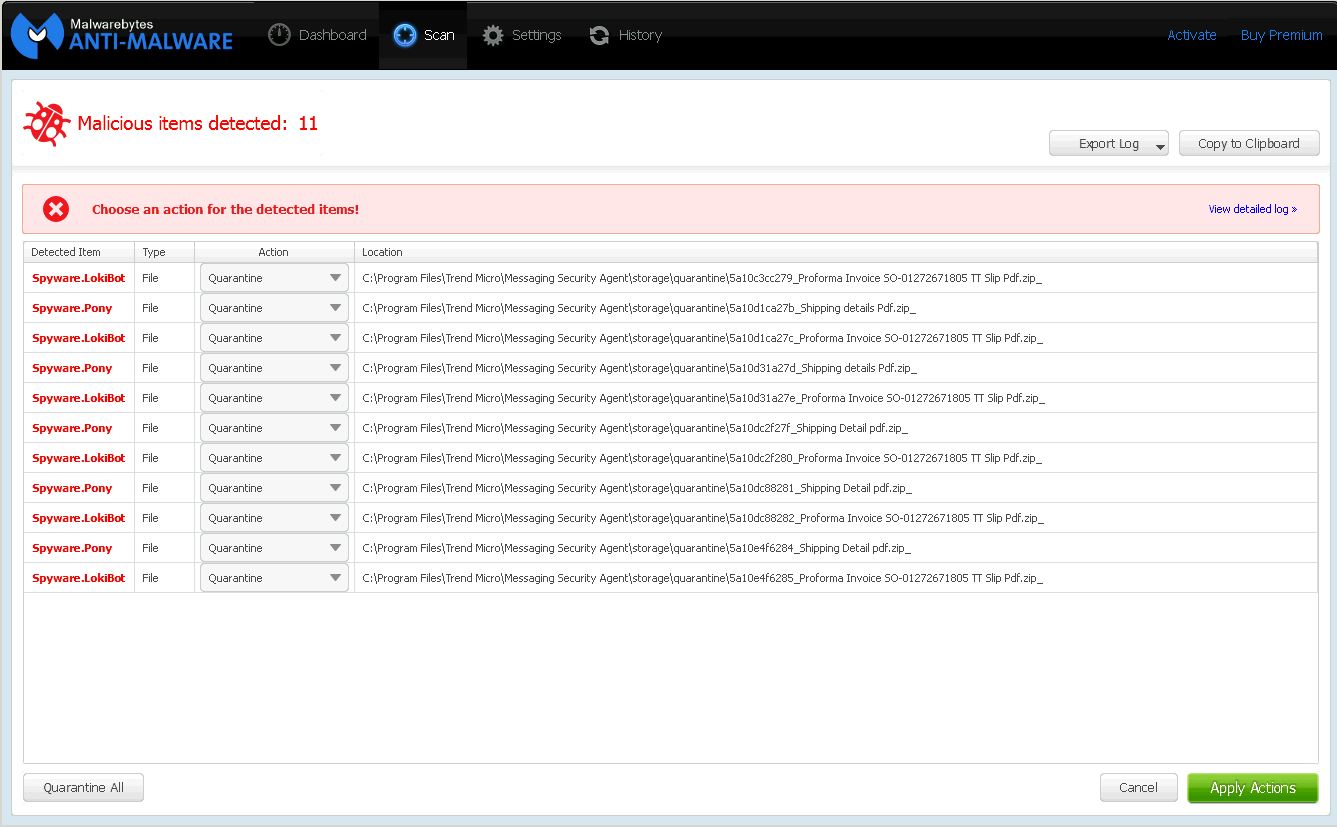Open action dropdown for 5a10d31a27e Proforma Invoice row
Viewport: 1337px width, 827px height.
point(274,398)
